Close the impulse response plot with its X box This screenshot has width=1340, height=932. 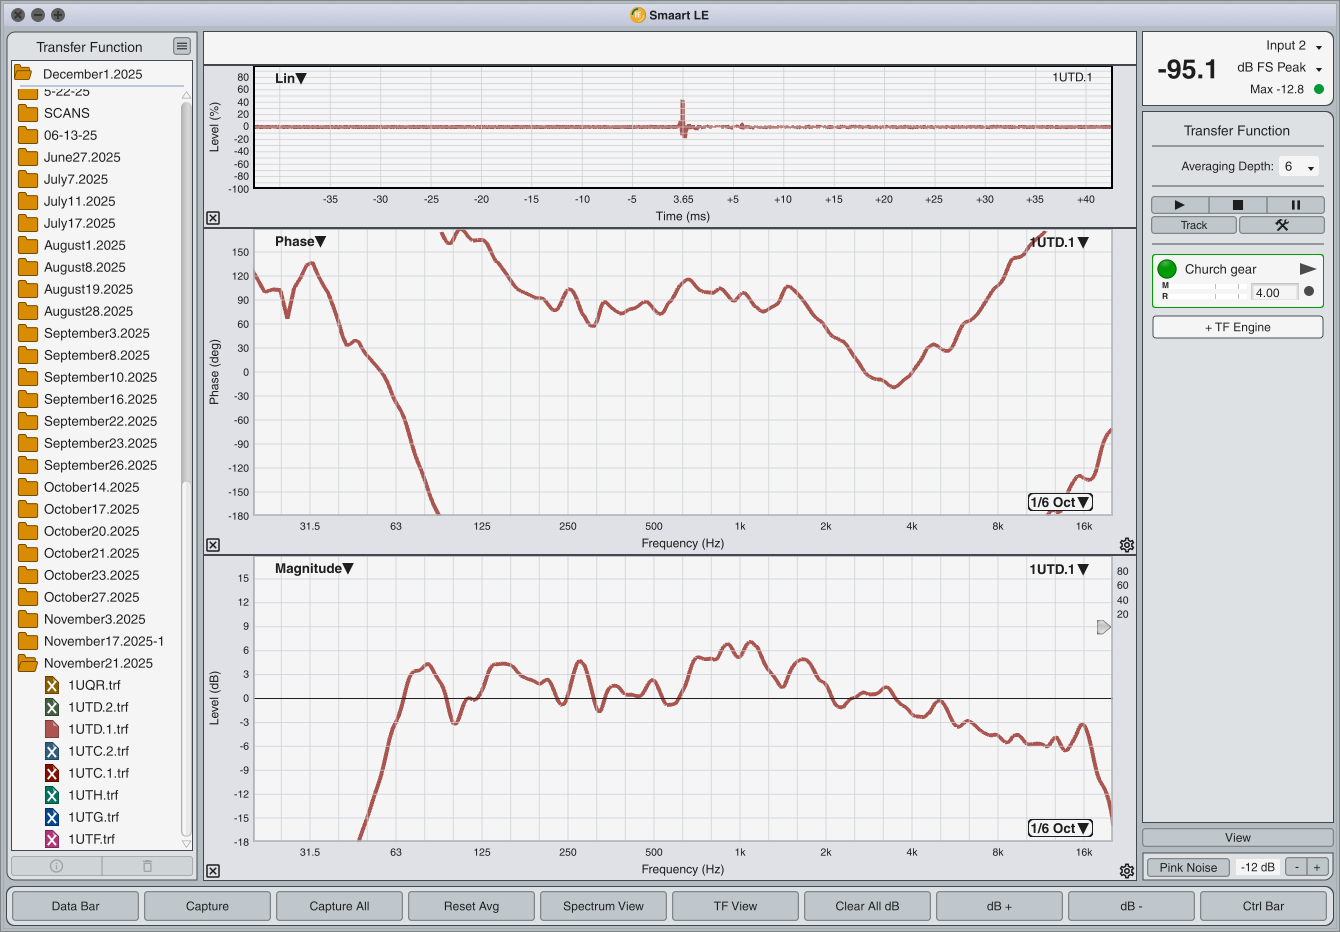[213, 218]
